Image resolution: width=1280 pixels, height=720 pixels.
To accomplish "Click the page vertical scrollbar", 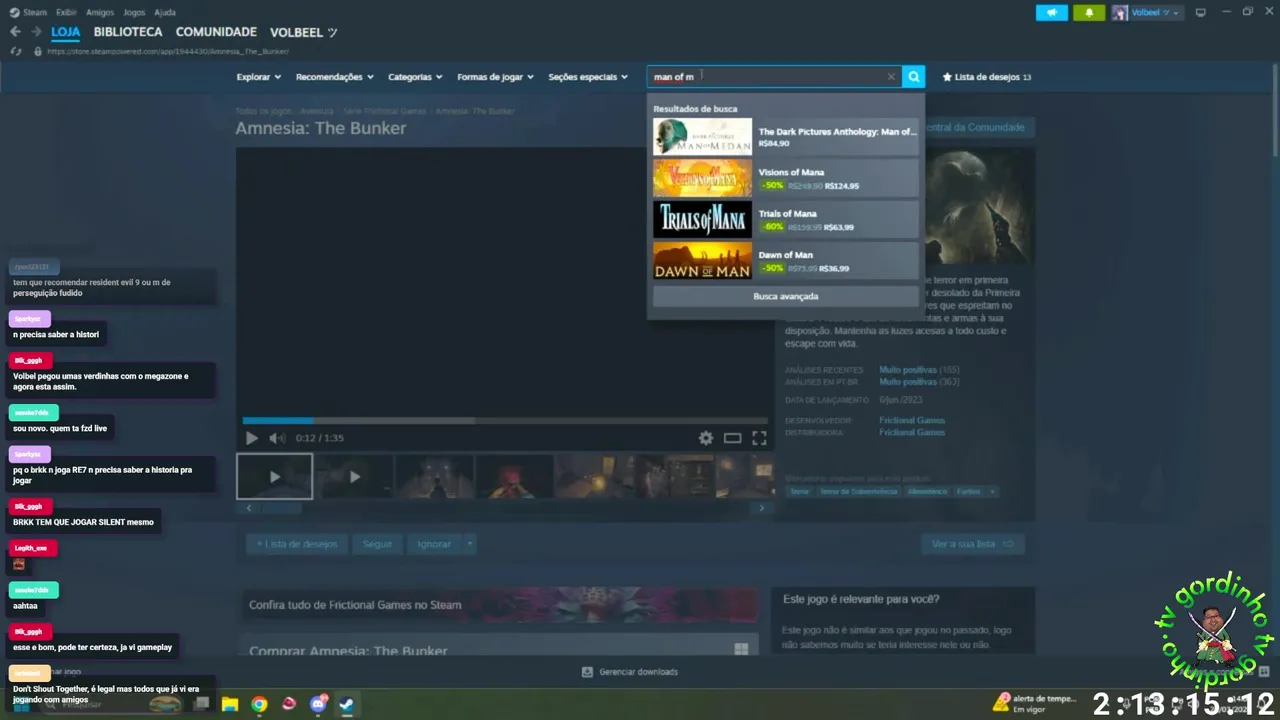I will [x=1275, y=110].
